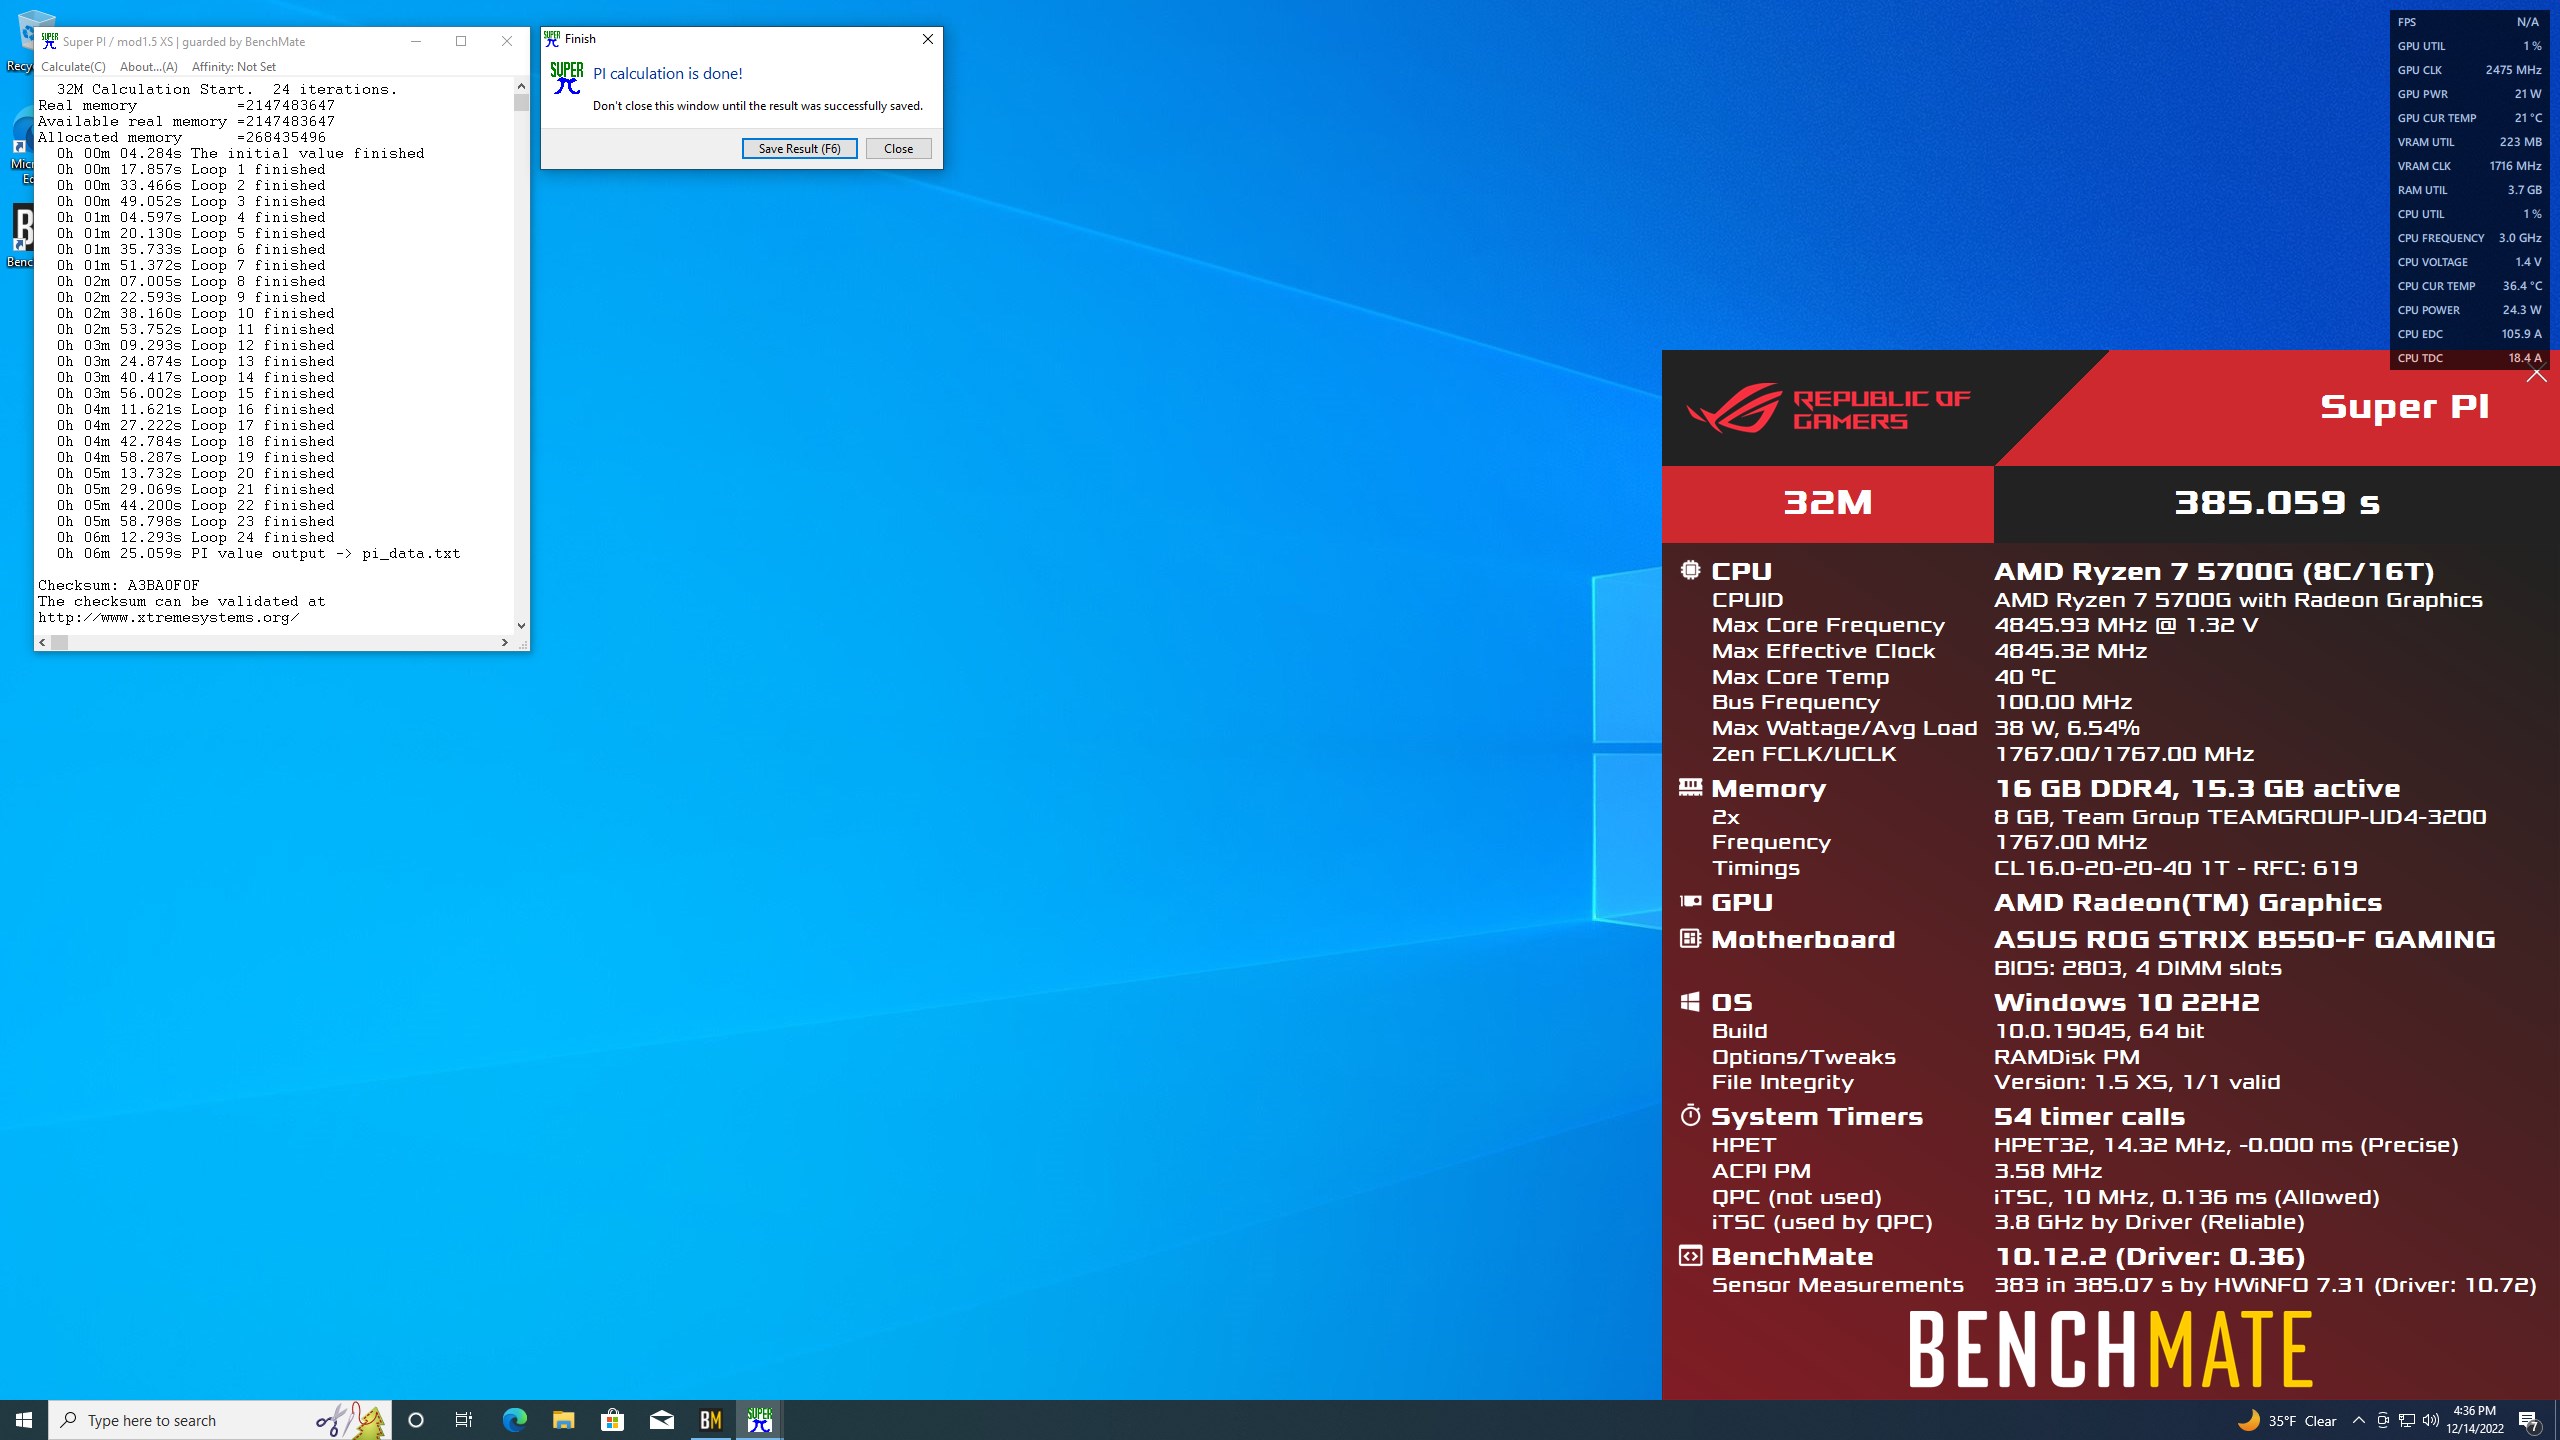Screen dimensions: 2560x1440
Task: Click the CL16.0-20-20-40 1T timings value
Action: (2176, 868)
